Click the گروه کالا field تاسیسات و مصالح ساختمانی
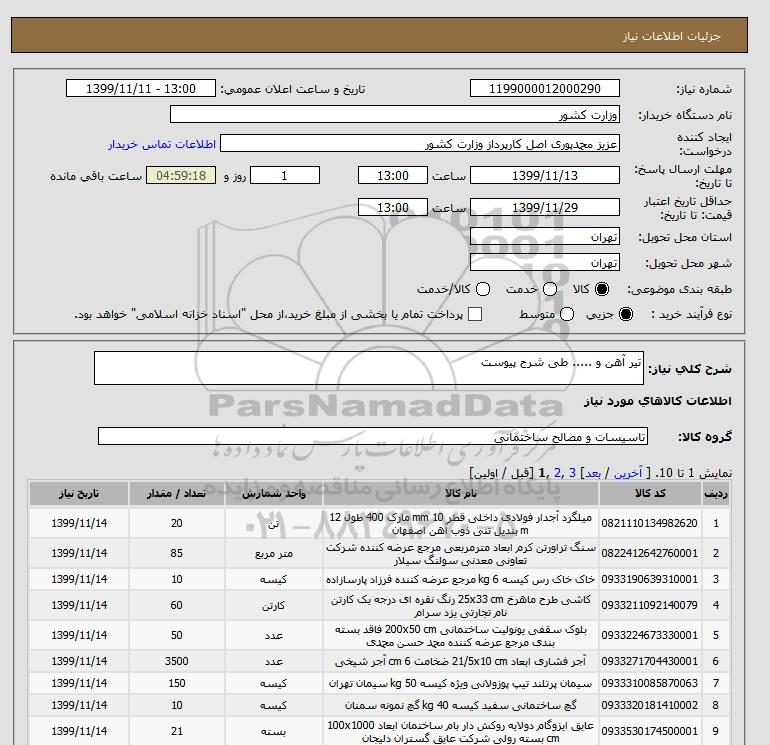The width and height of the screenshot is (770, 745). pyautogui.click(x=373, y=436)
